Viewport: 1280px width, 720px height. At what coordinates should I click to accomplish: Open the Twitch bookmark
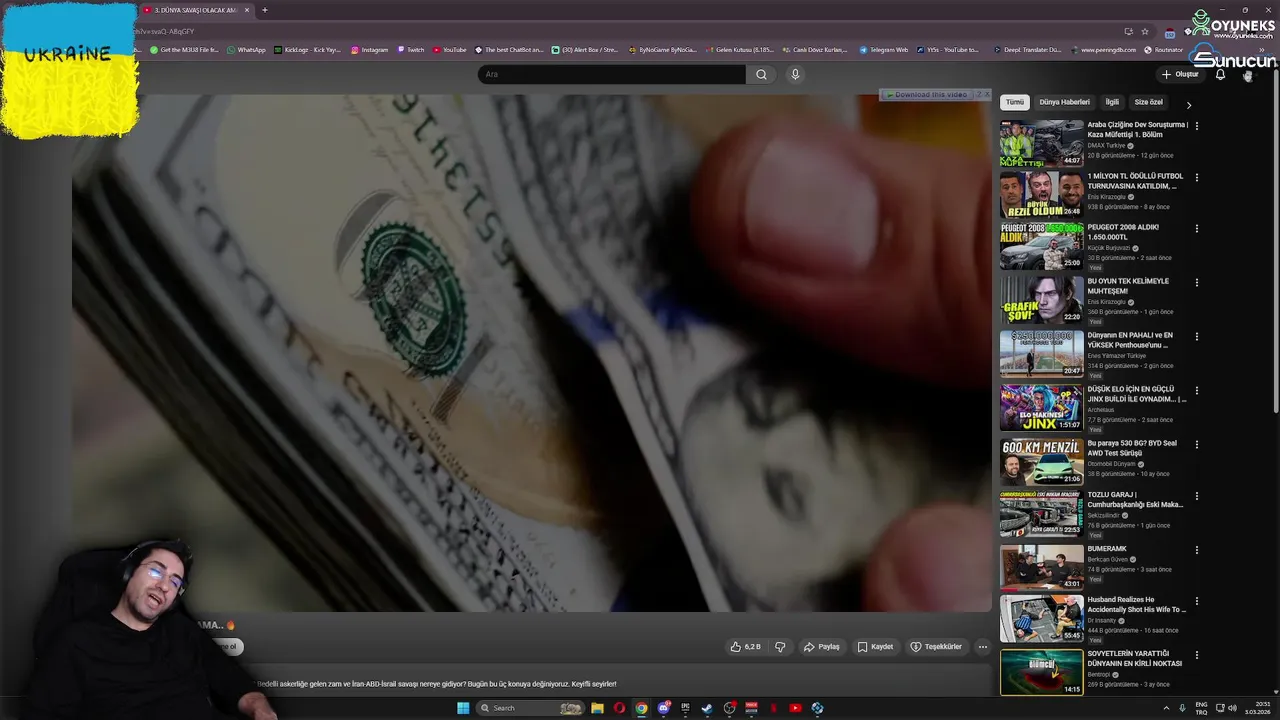point(411,49)
